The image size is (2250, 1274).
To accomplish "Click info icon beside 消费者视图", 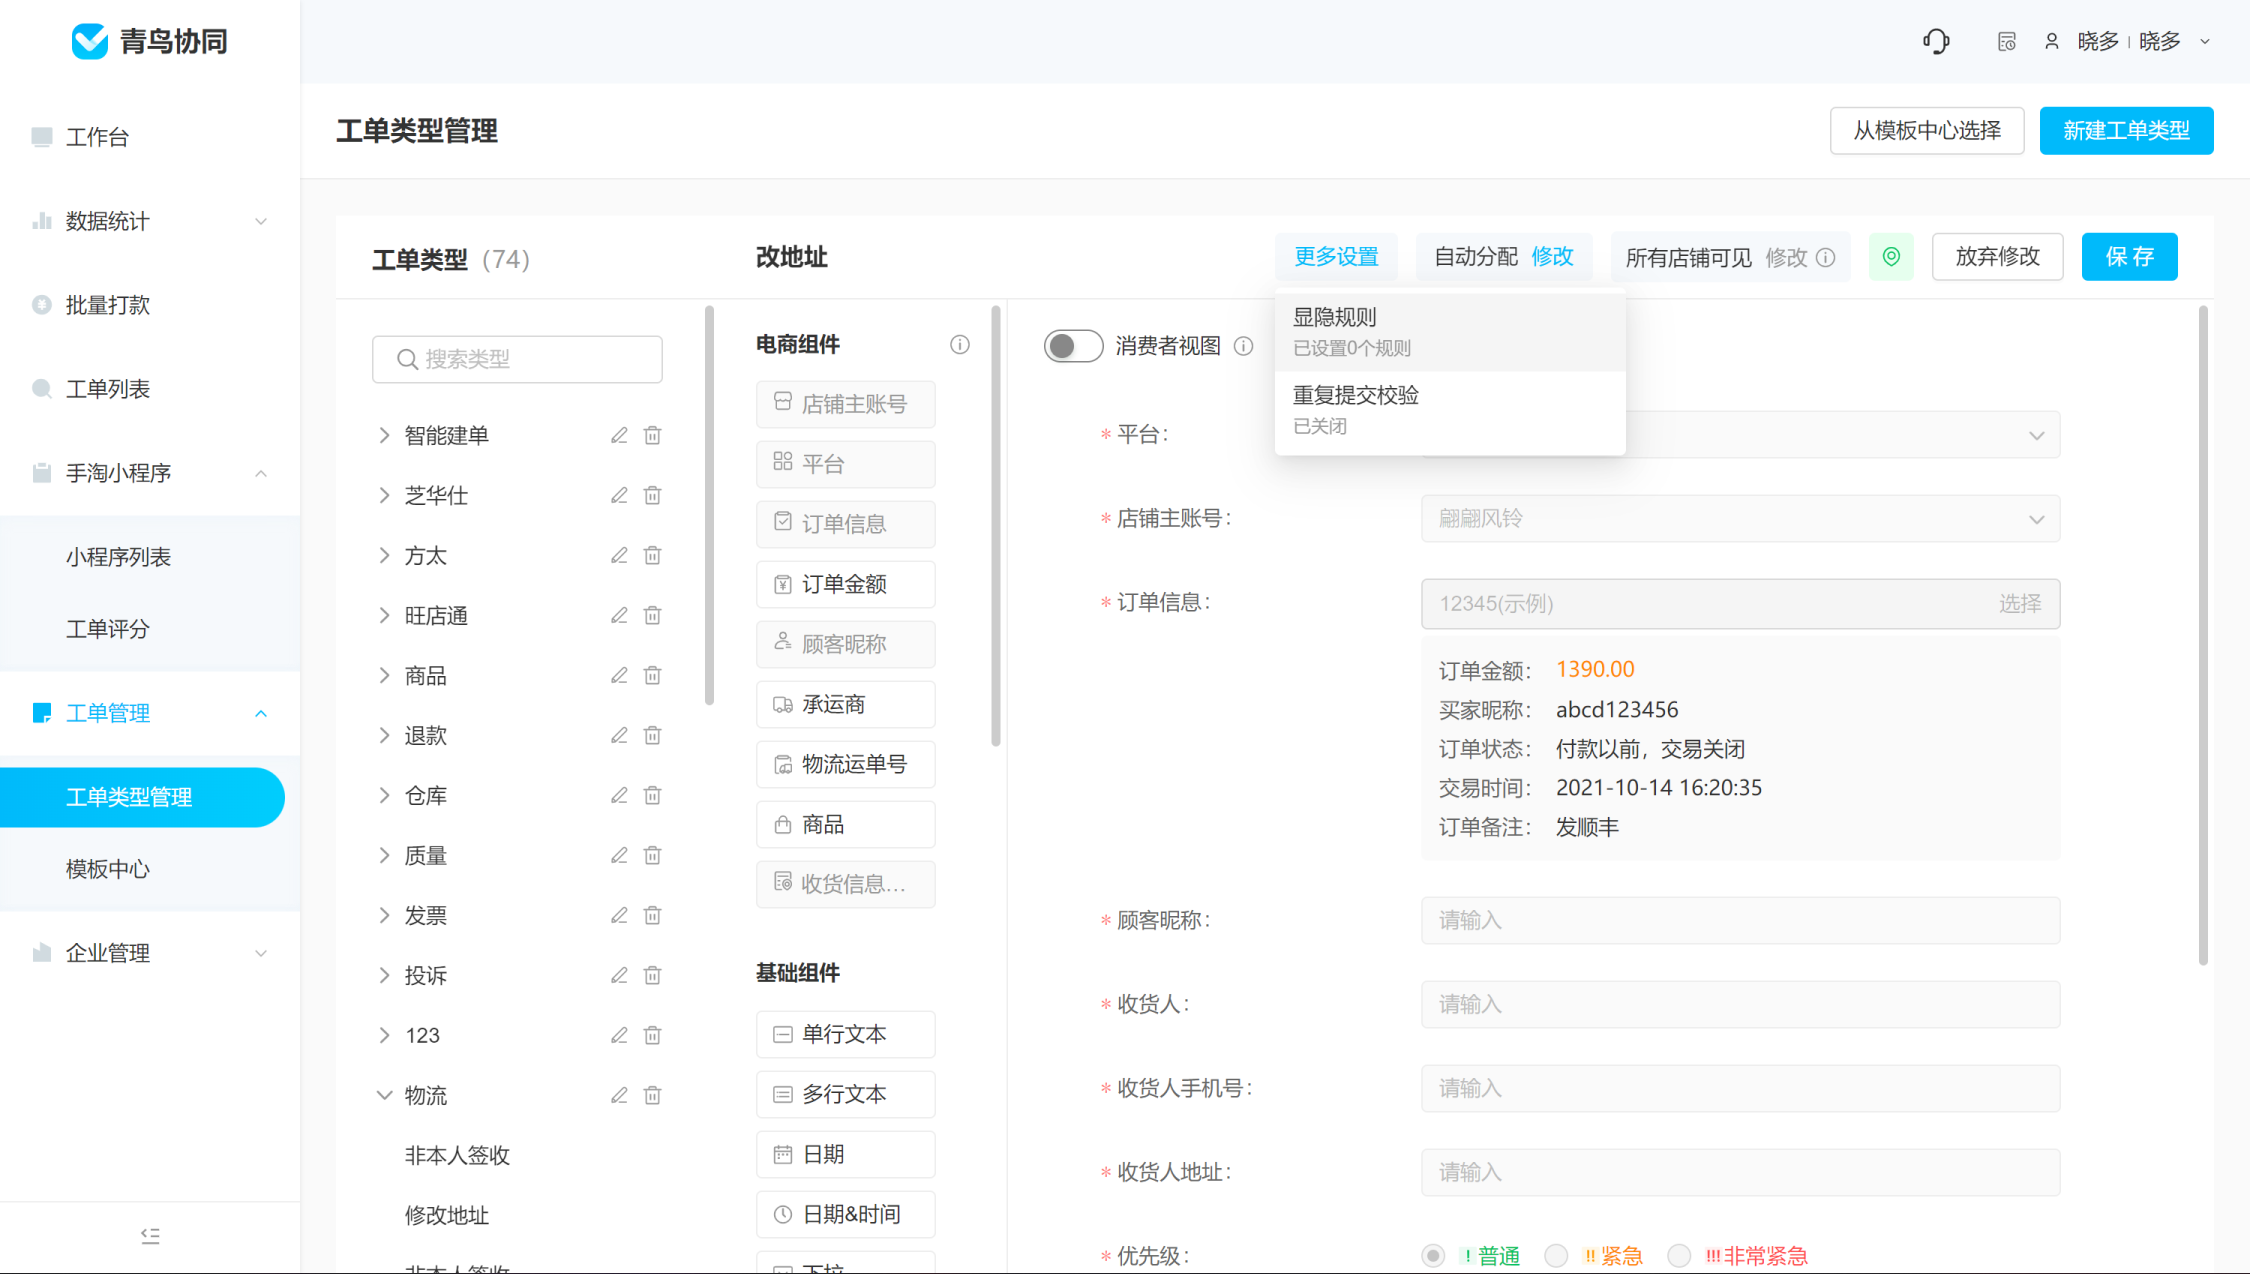I will click(x=1243, y=346).
